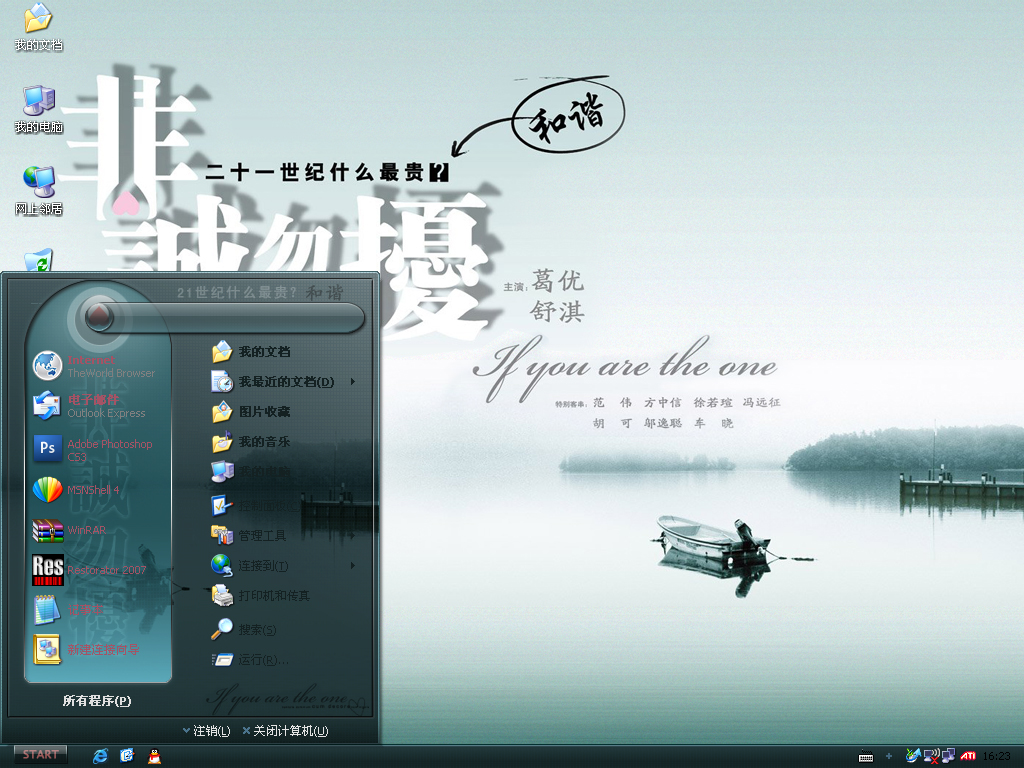The image size is (1024, 768).
Task: Choose 运行(R)... in start menu
Action: click(x=249, y=660)
